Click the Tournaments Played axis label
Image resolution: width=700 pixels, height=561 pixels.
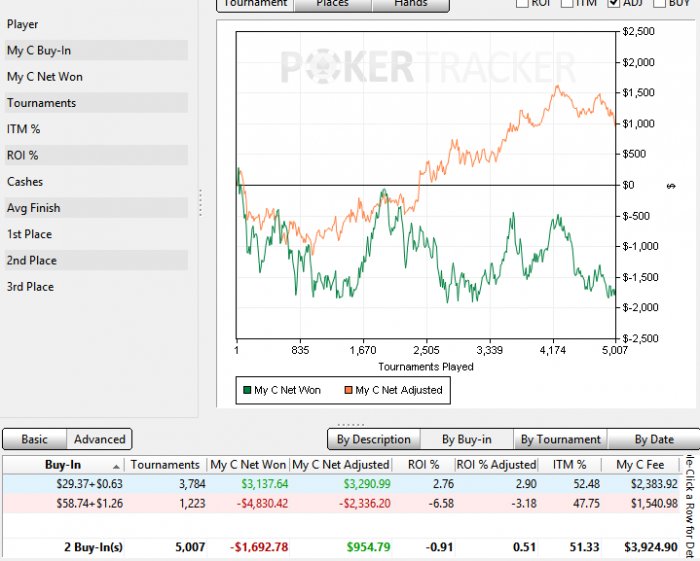(426, 367)
